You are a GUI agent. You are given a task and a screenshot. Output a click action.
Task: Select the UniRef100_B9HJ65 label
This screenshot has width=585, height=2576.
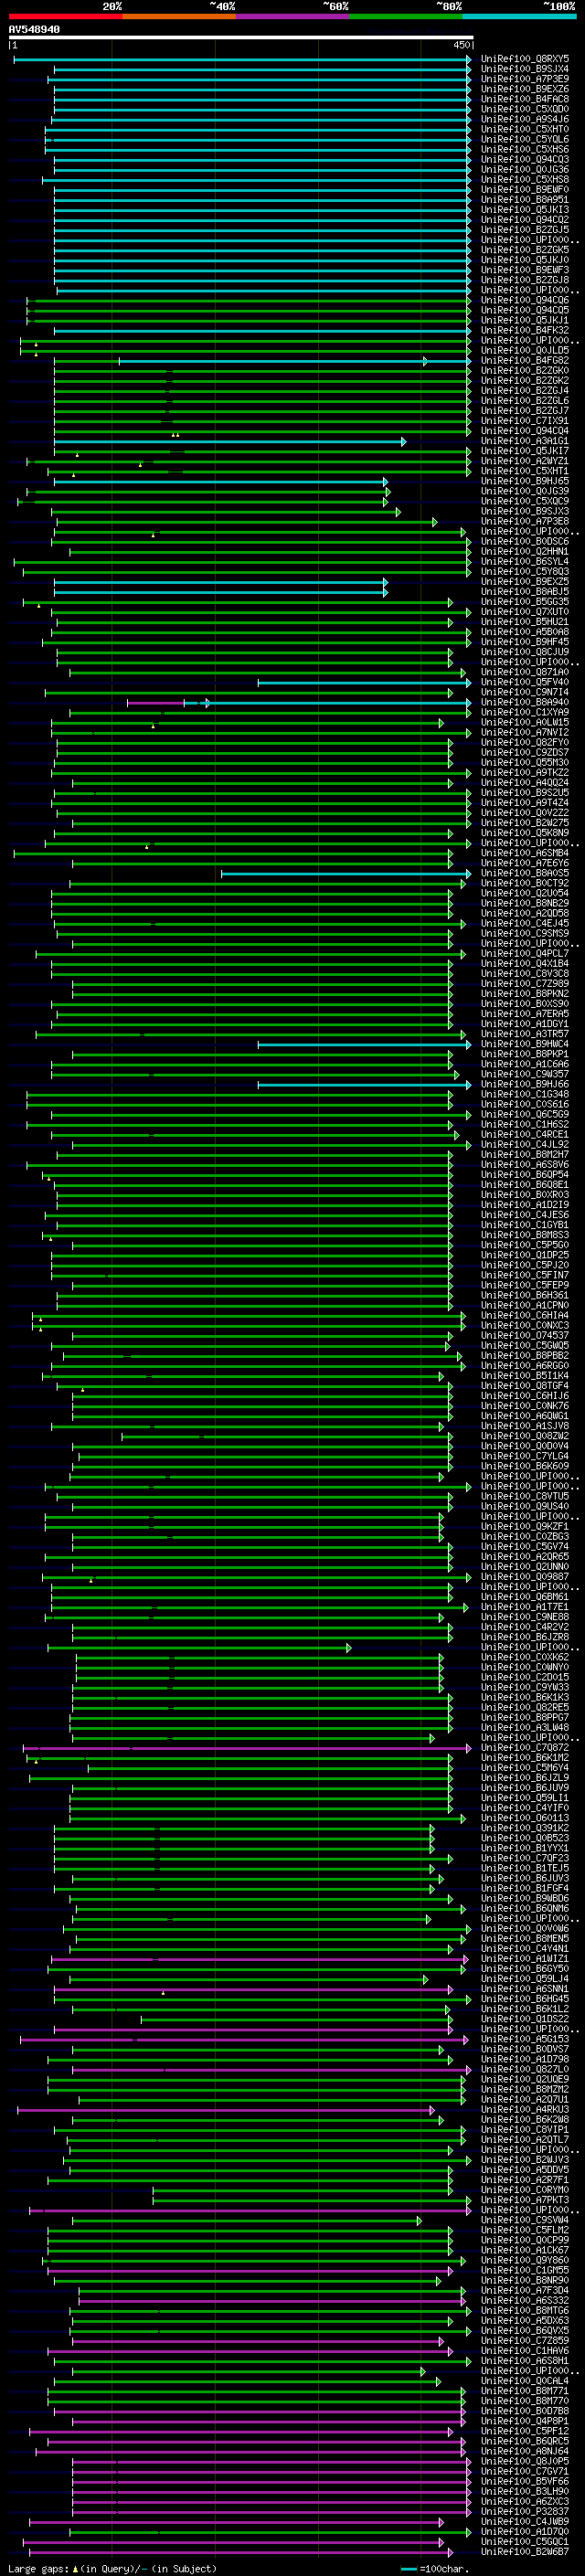(x=525, y=481)
